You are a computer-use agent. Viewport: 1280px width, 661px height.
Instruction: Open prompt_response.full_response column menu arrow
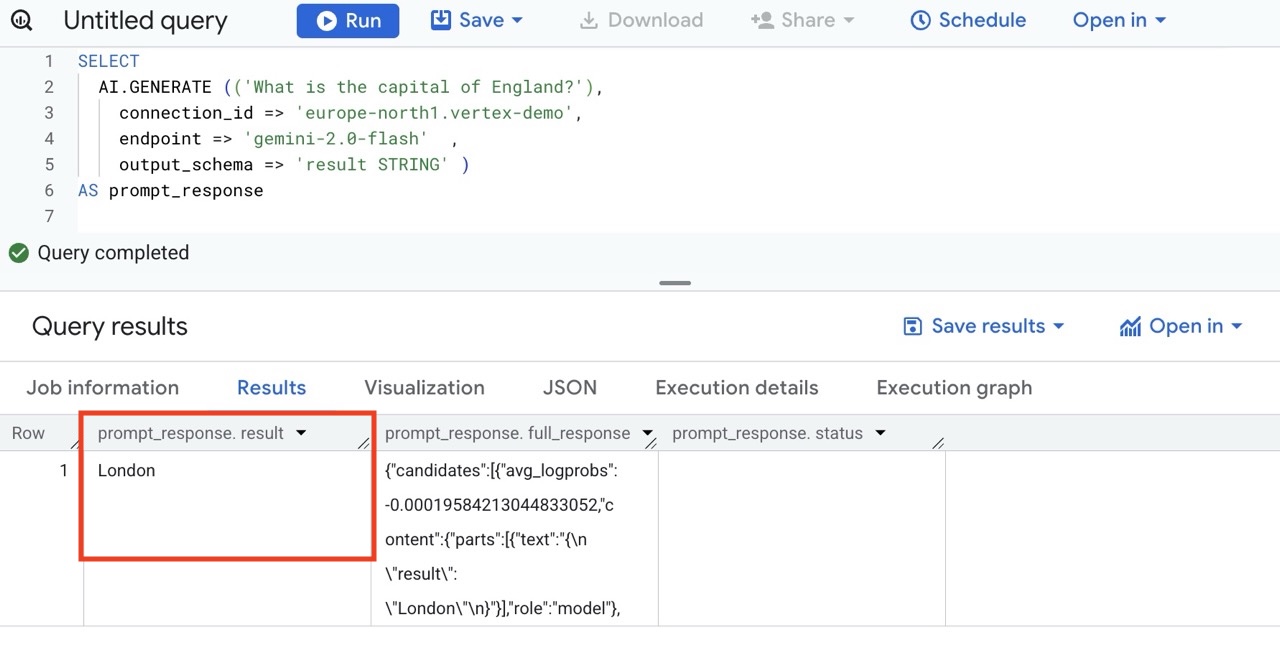tap(648, 433)
